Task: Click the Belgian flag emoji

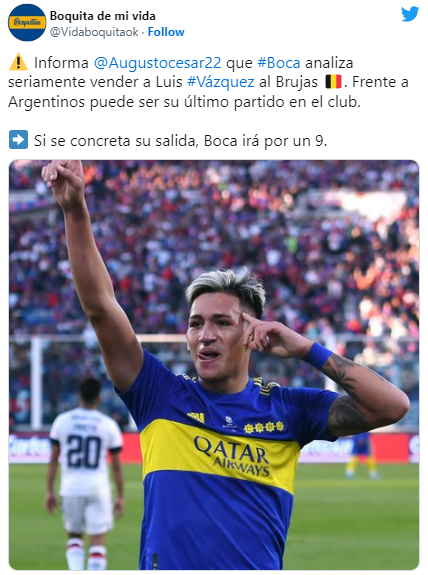Action: coord(333,82)
